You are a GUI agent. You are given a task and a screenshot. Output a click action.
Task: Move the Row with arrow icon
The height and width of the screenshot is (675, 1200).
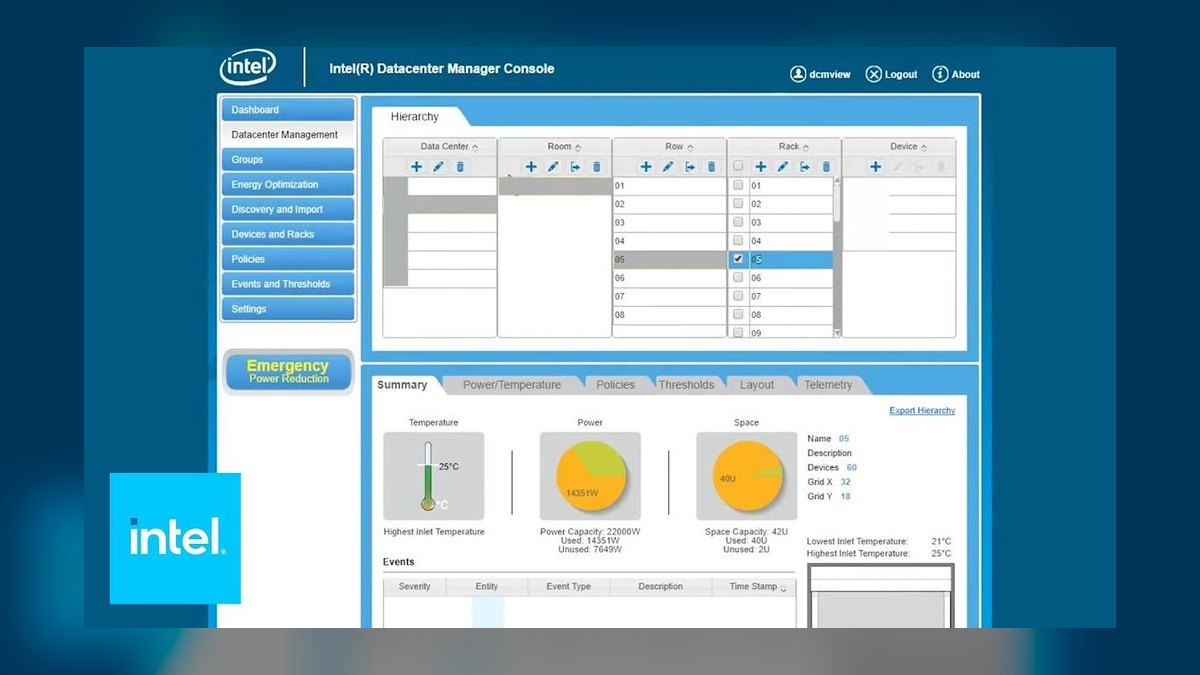pyautogui.click(x=690, y=167)
